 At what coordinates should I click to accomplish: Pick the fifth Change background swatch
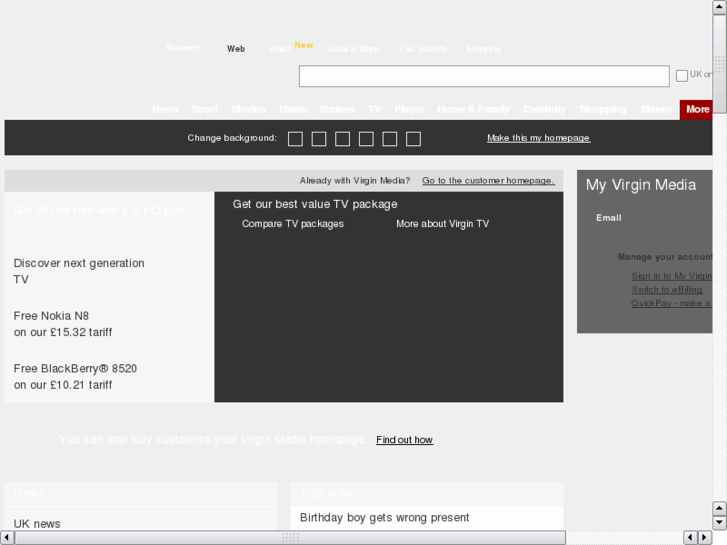pyautogui.click(x=390, y=139)
